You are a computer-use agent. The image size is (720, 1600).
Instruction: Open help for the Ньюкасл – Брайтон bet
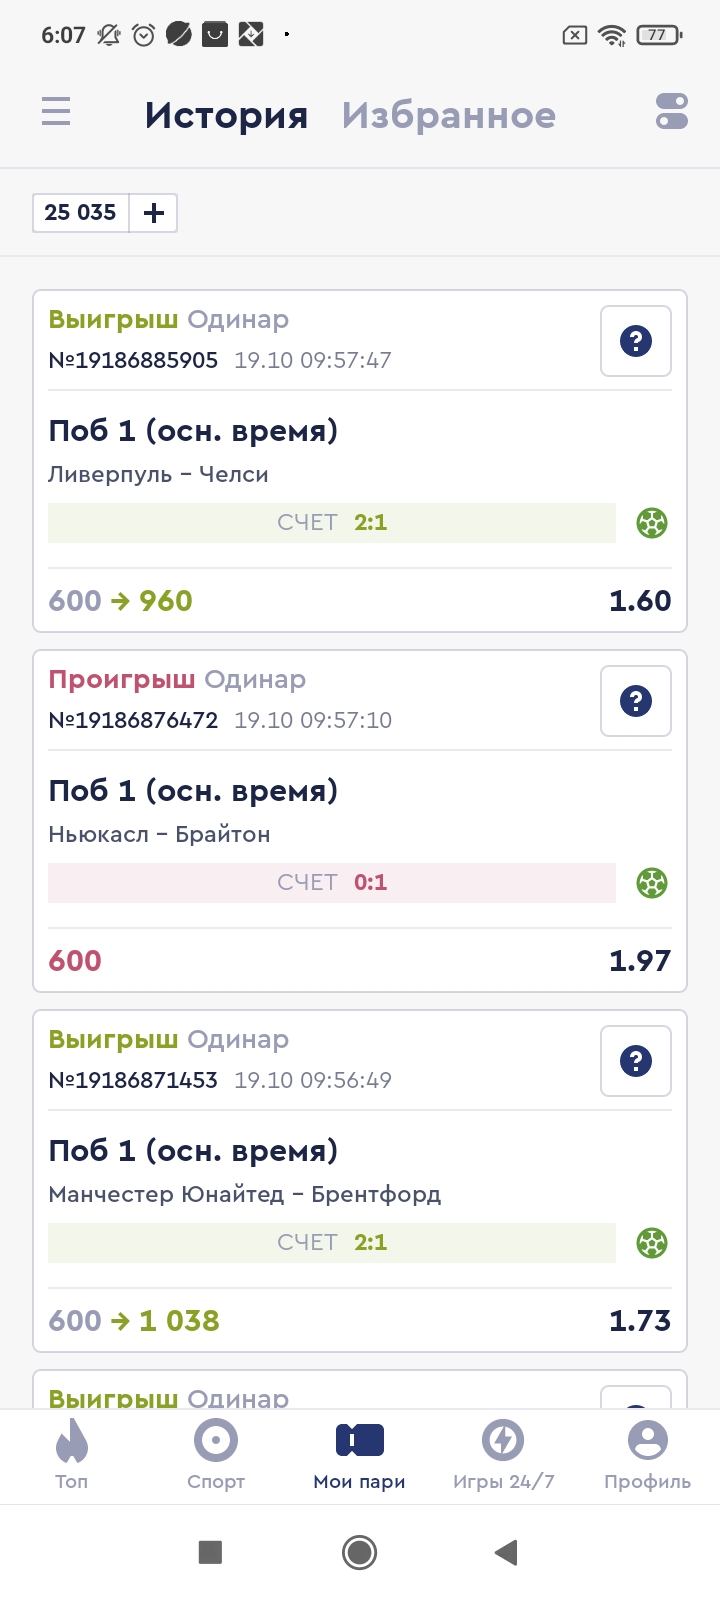(x=636, y=701)
